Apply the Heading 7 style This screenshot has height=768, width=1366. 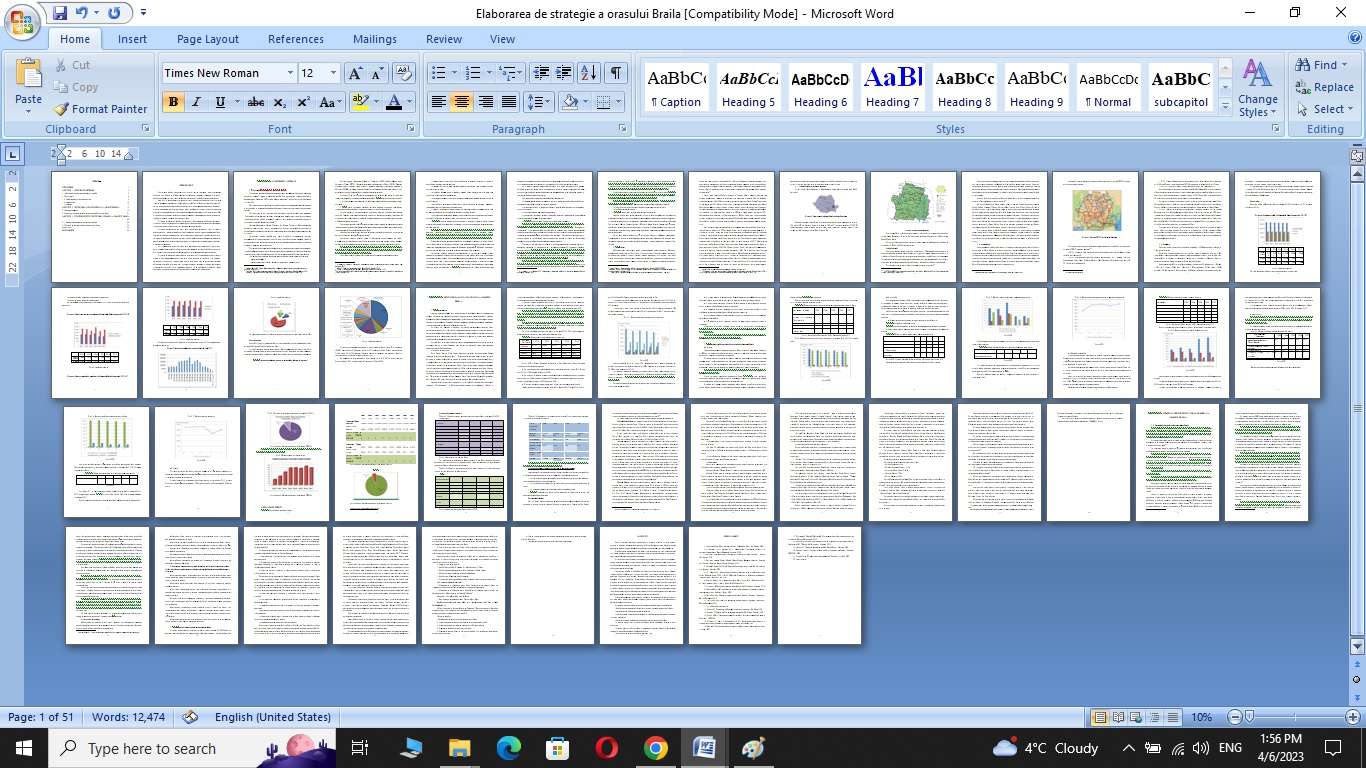892,88
